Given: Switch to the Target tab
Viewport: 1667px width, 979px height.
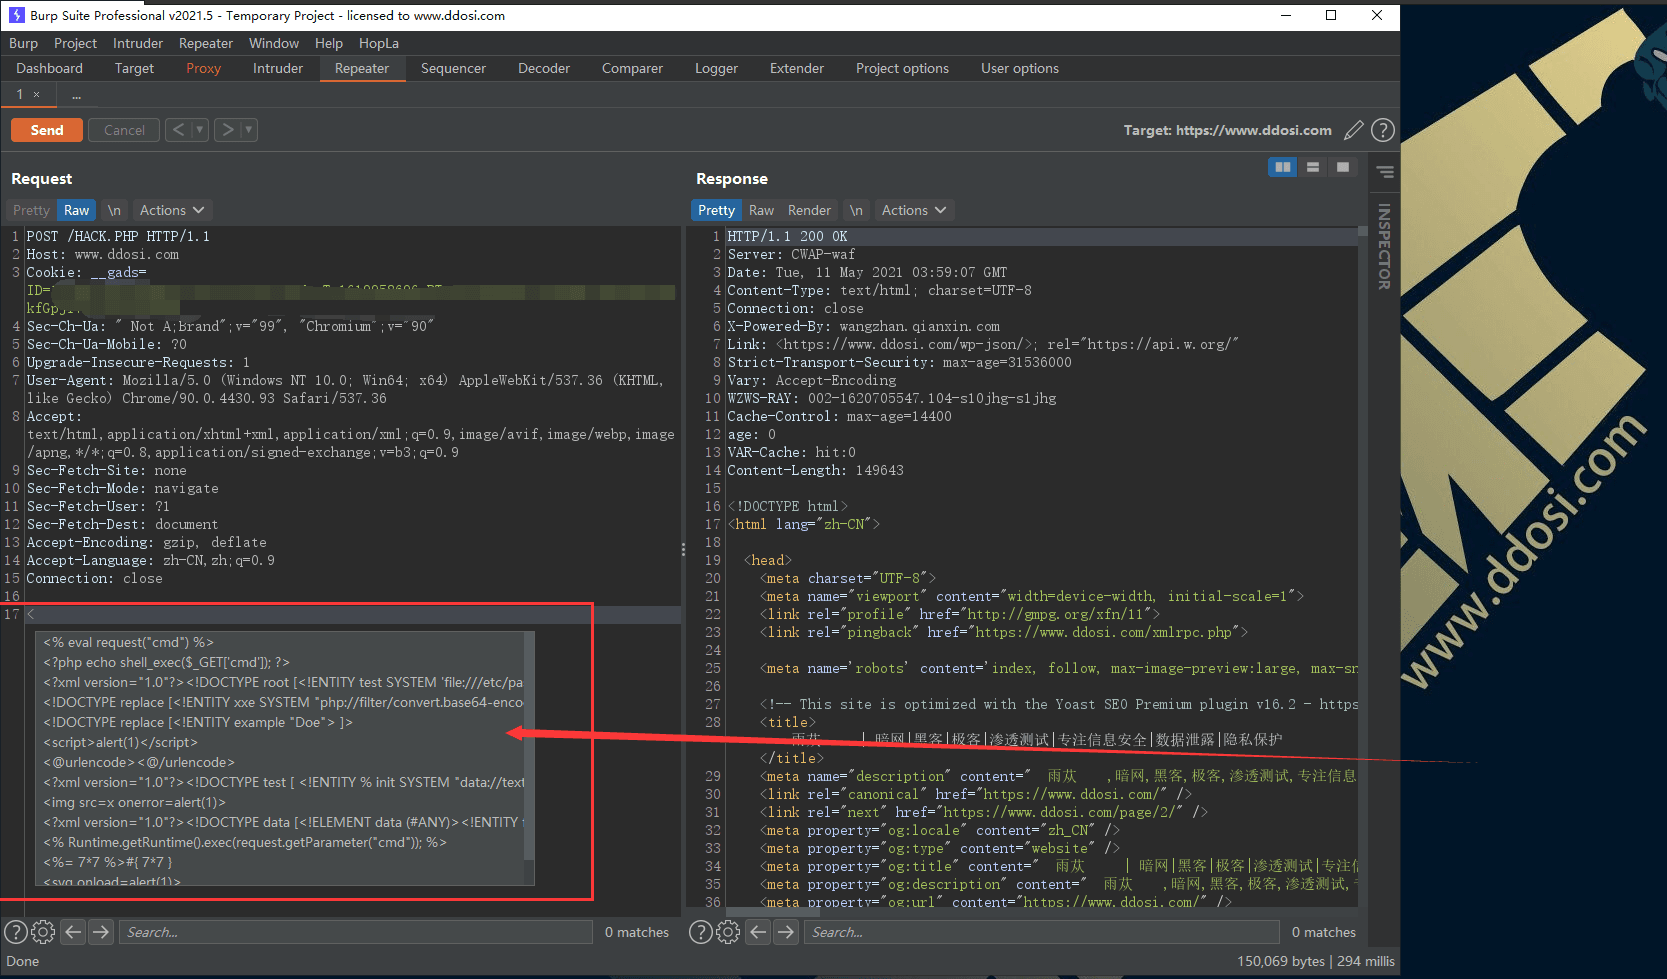Looking at the screenshot, I should (x=134, y=68).
